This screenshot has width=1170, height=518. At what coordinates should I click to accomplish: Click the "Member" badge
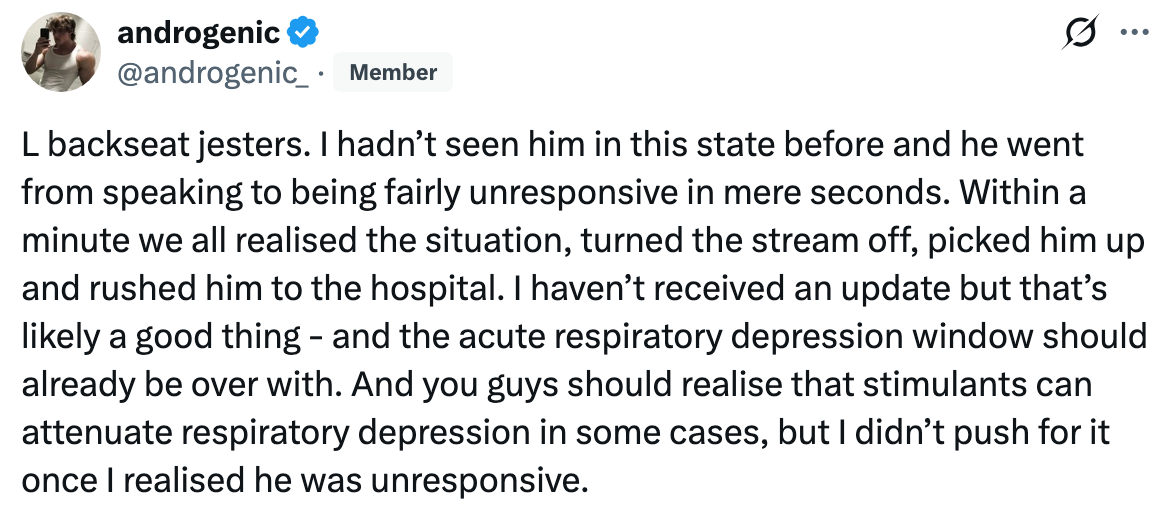click(x=393, y=72)
